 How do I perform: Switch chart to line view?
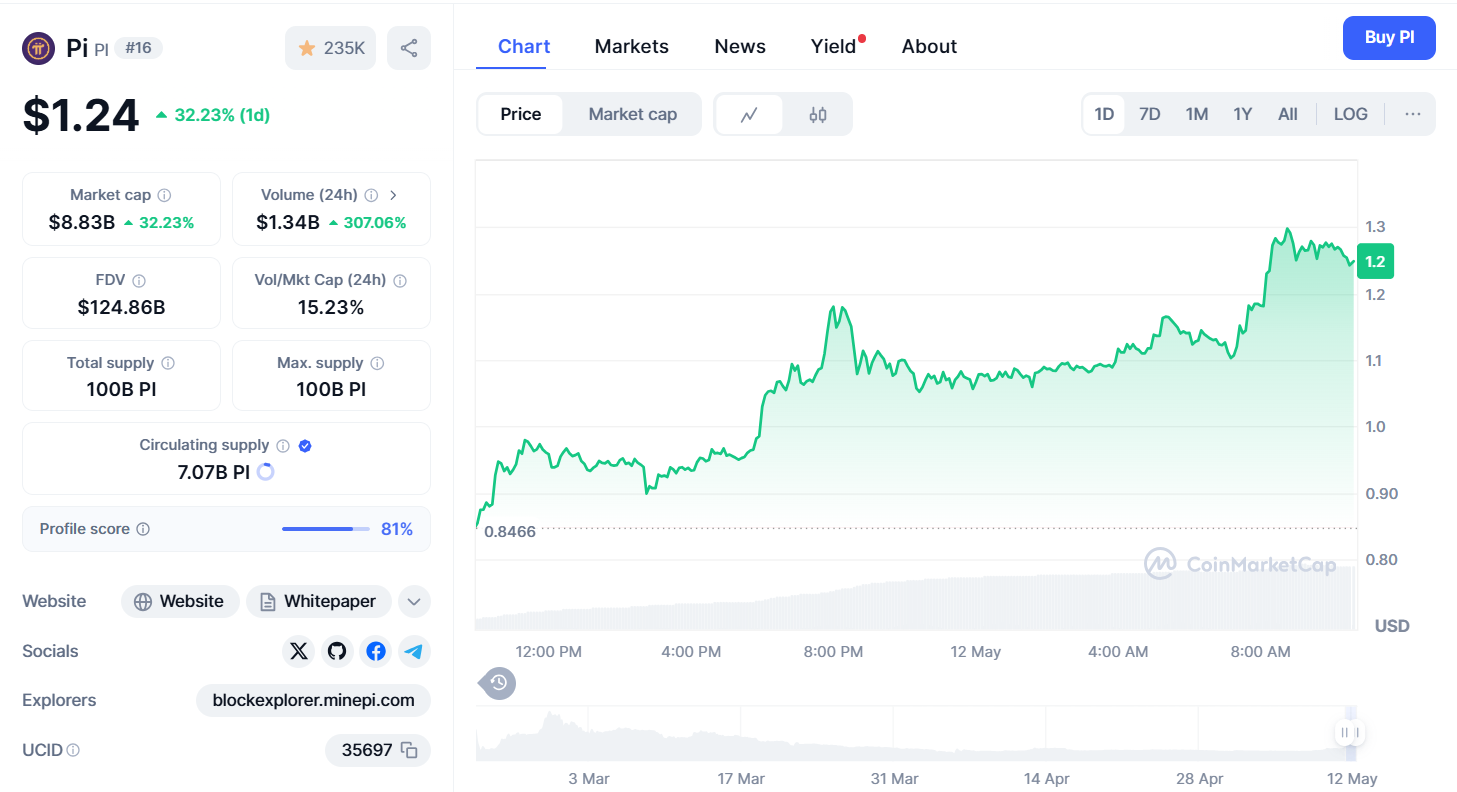749,115
